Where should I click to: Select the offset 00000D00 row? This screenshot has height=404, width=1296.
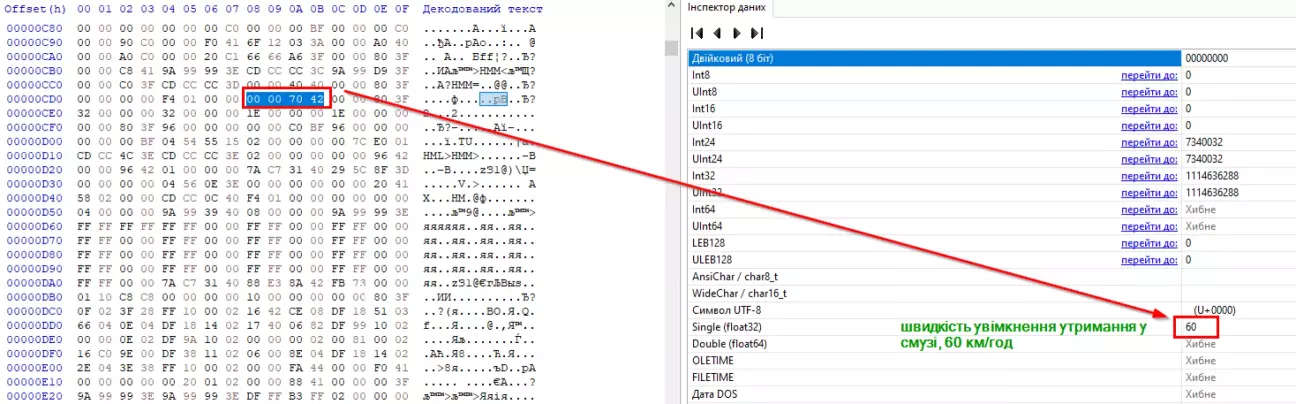tap(36, 142)
